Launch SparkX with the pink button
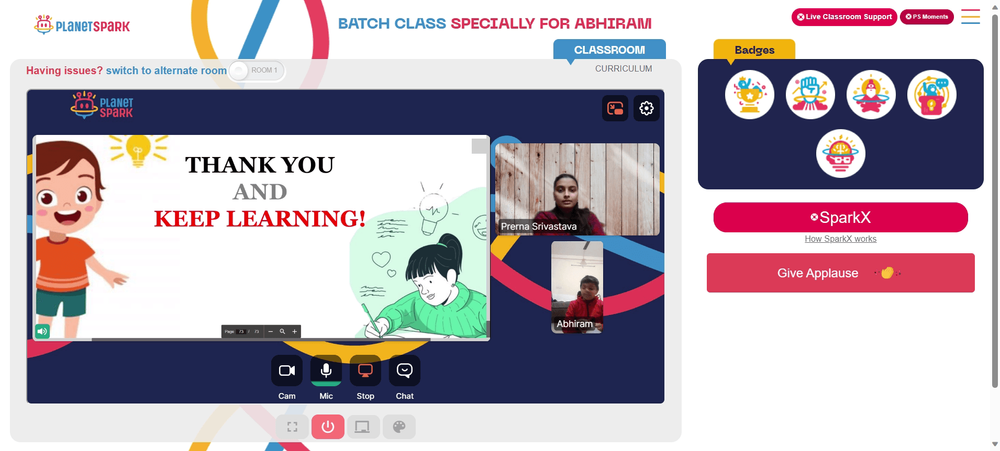Image resolution: width=1000 pixels, height=451 pixels. pyautogui.click(x=841, y=218)
